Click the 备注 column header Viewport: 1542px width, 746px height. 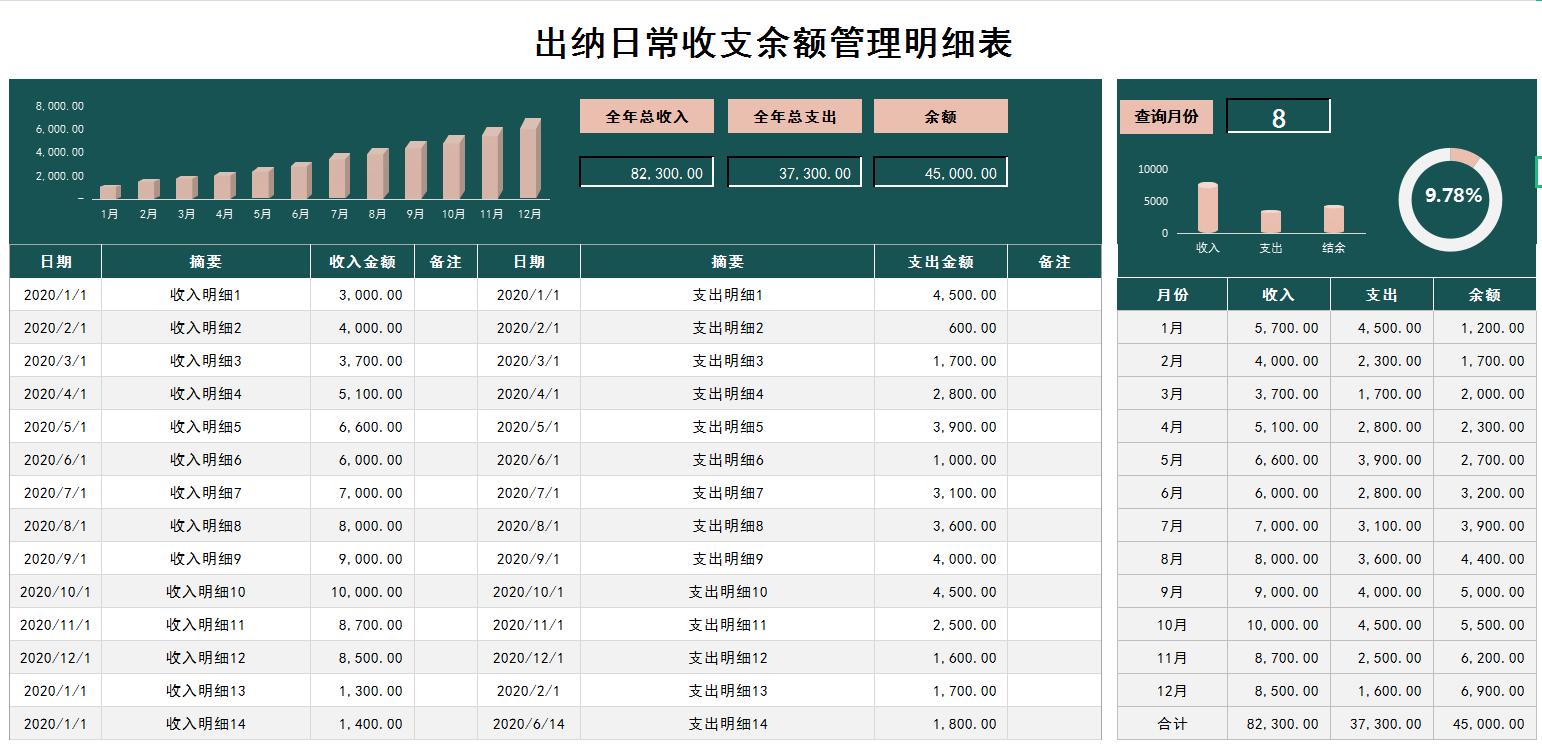click(x=446, y=261)
